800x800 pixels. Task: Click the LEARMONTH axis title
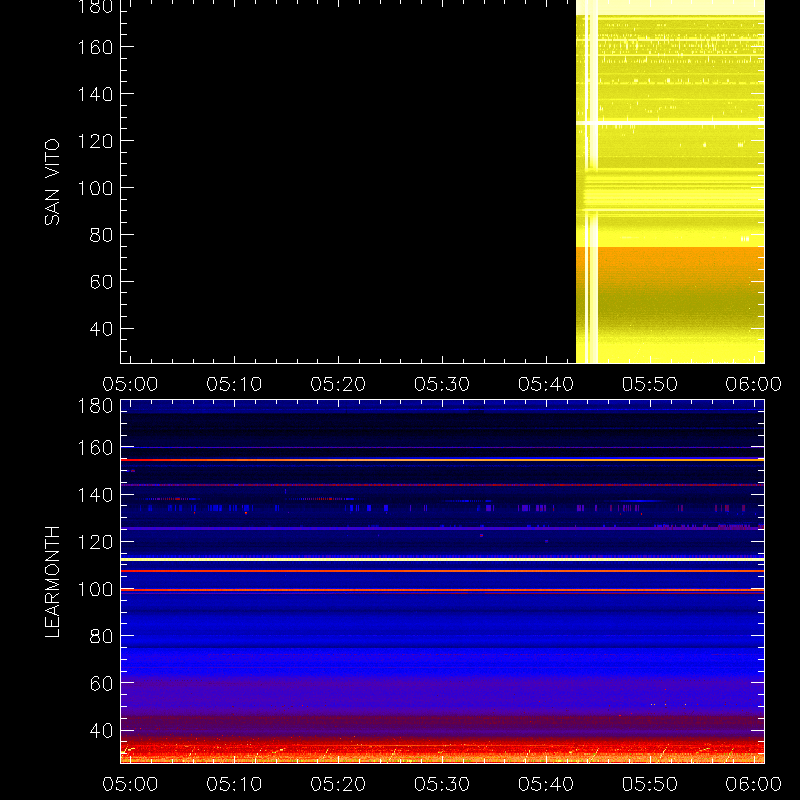(x=52, y=582)
